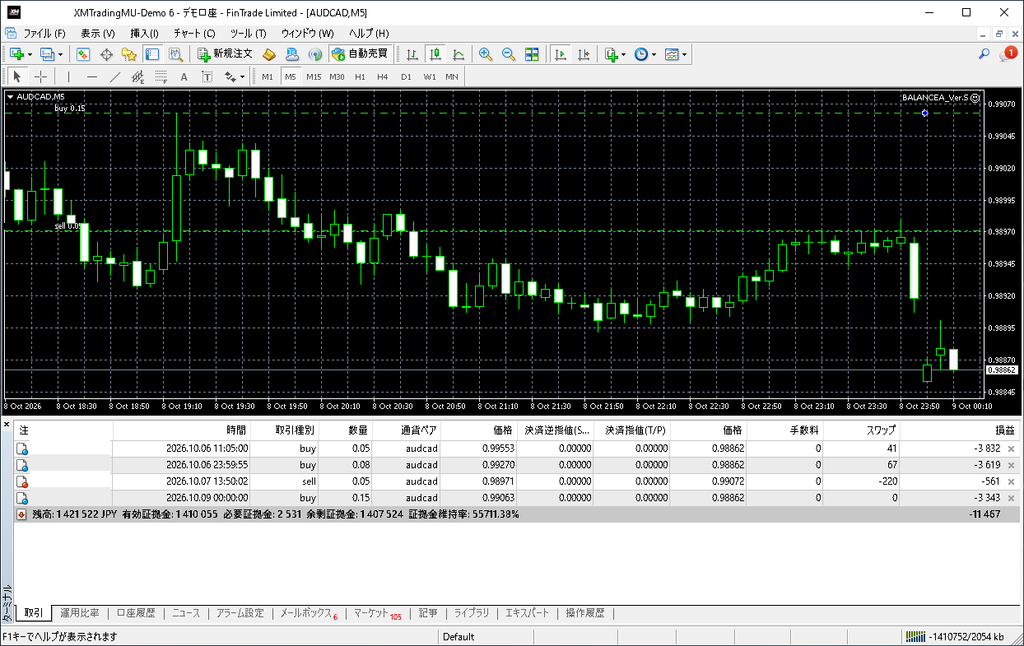This screenshot has width=1024, height=646.
Task: Toggle the Data Window crosshair-target icon
Action: pos(106,54)
